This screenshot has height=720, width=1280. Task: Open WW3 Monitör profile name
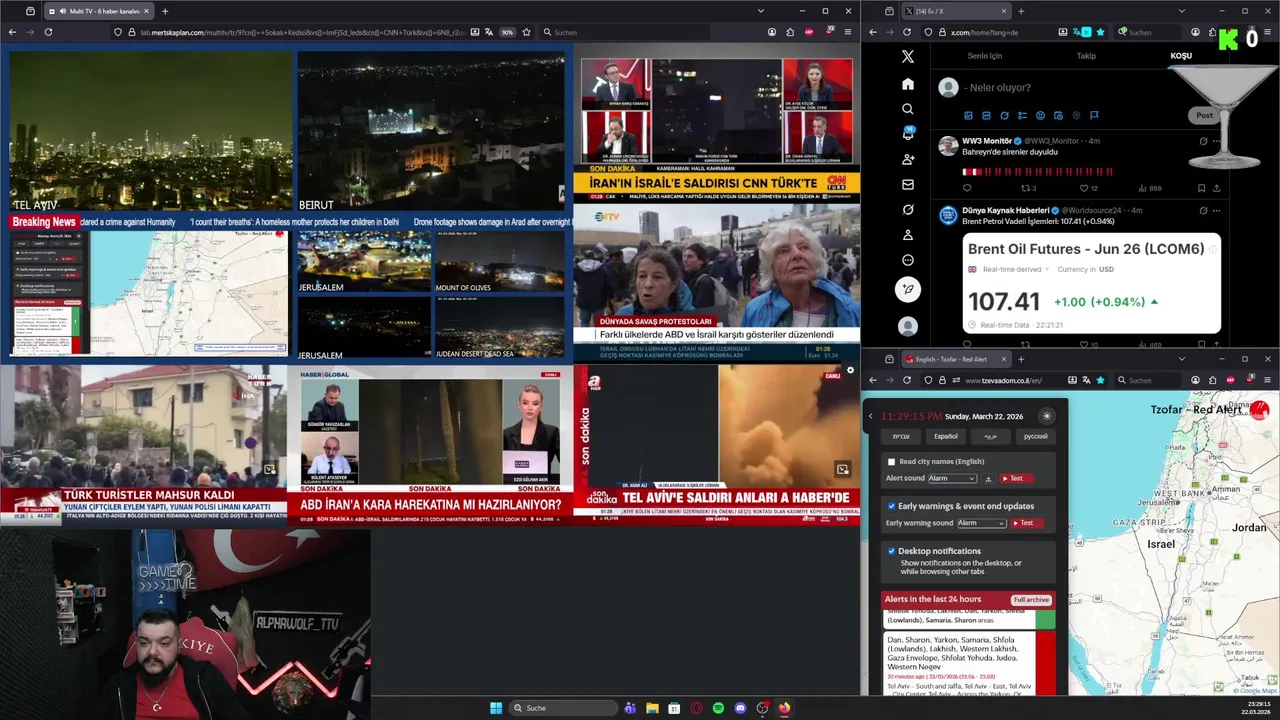tap(987, 141)
